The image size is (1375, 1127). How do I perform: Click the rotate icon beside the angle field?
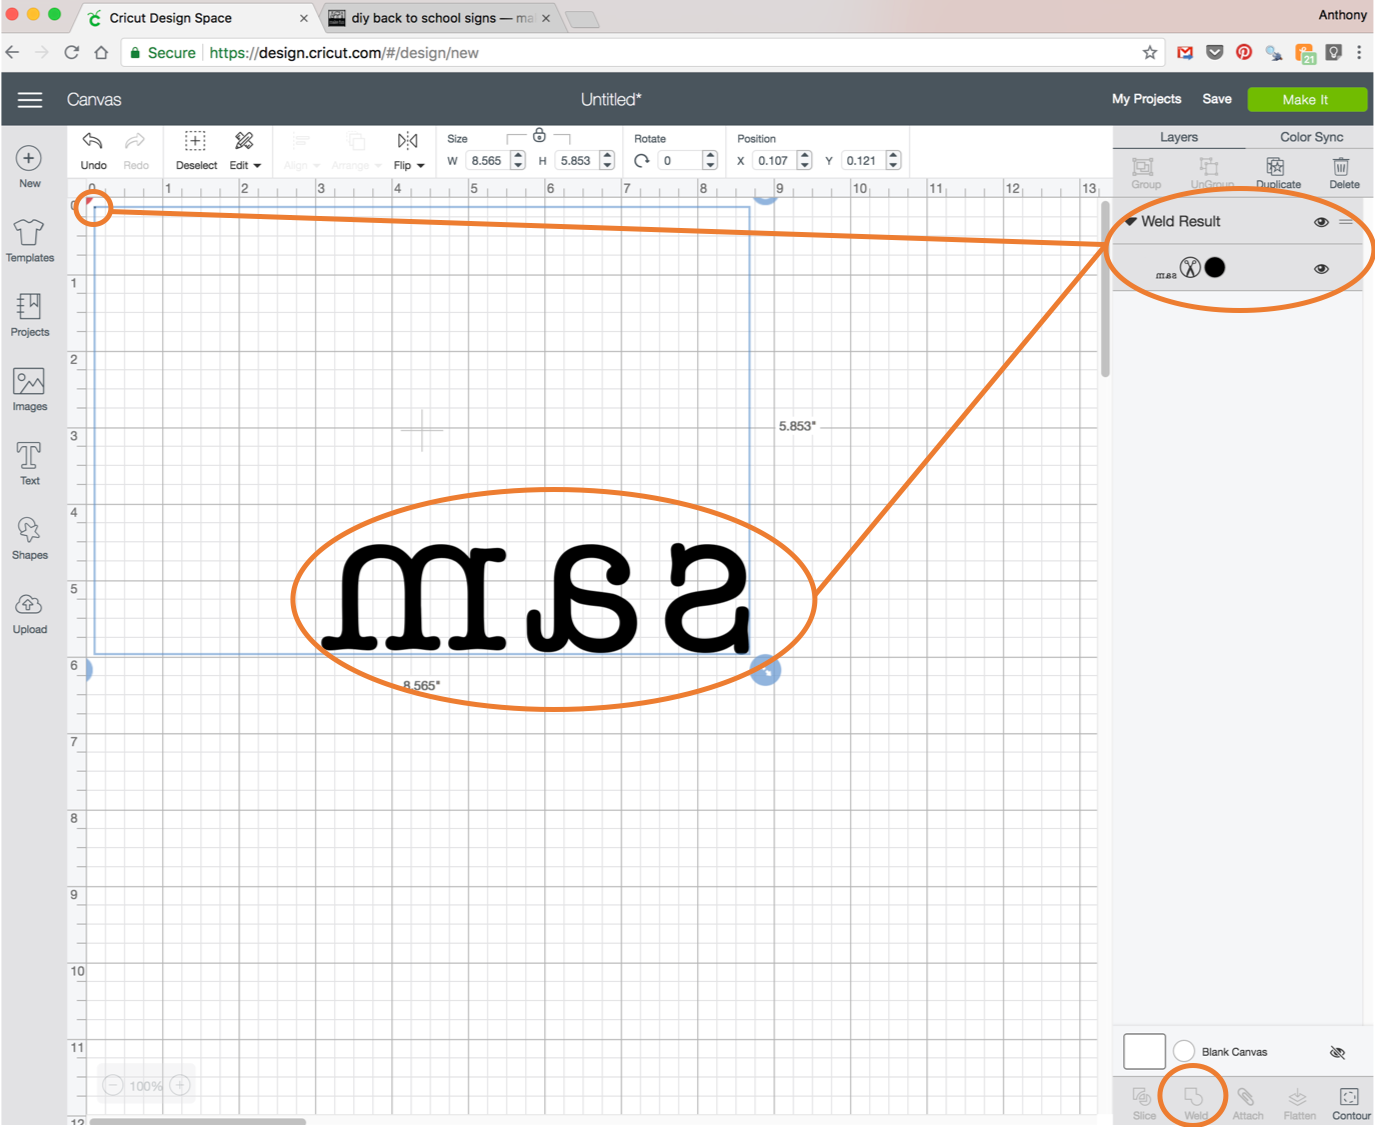[642, 160]
